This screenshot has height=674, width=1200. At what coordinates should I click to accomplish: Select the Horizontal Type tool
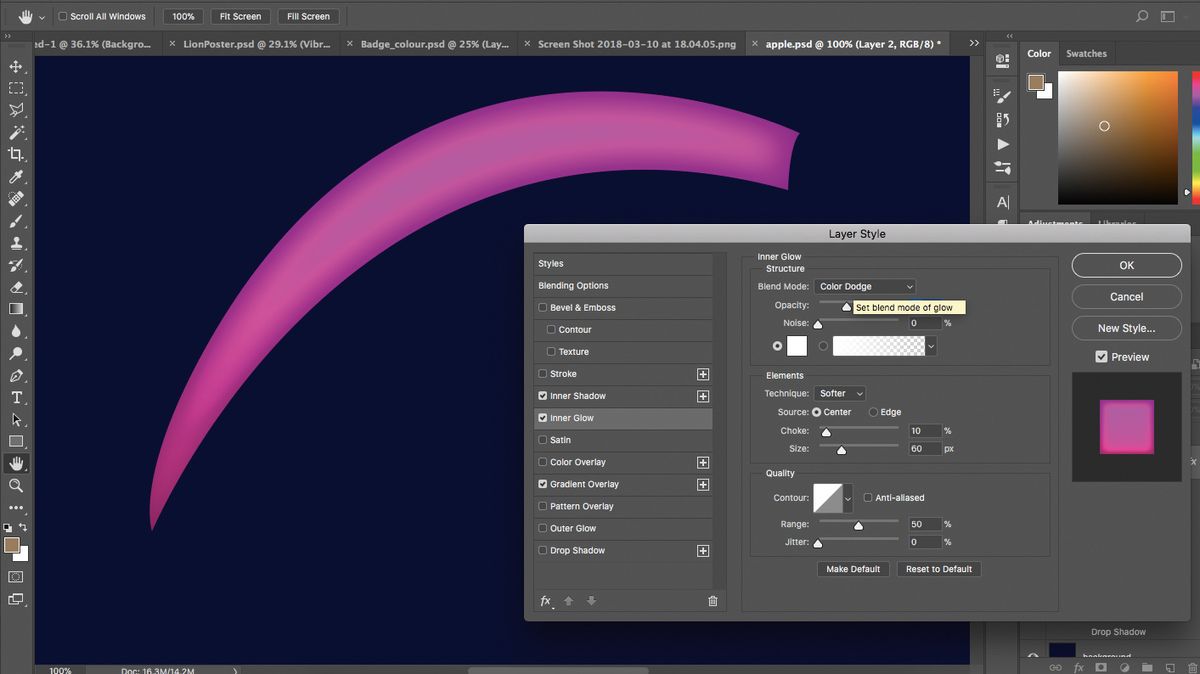pos(14,398)
